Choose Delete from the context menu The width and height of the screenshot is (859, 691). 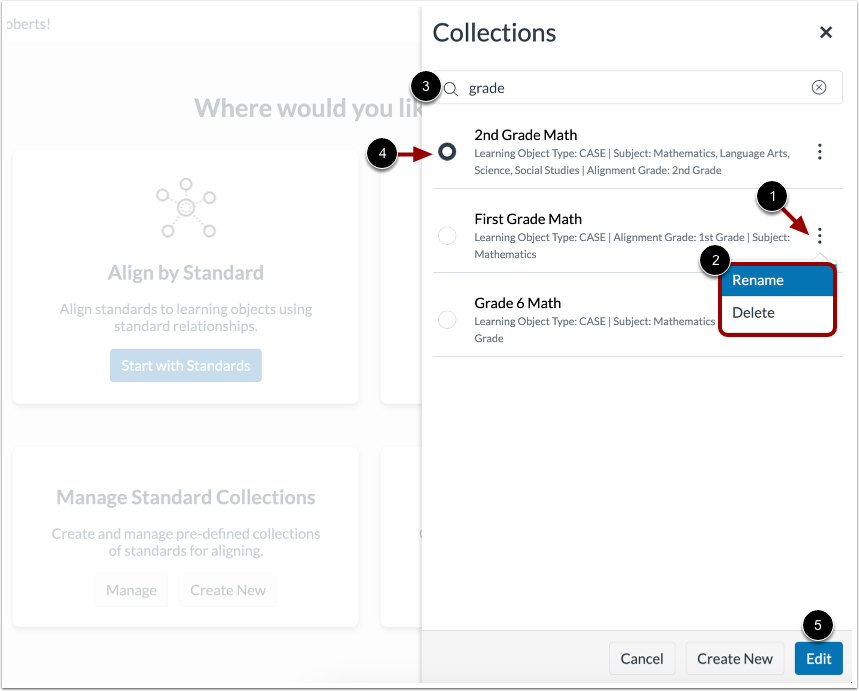[x=754, y=312]
